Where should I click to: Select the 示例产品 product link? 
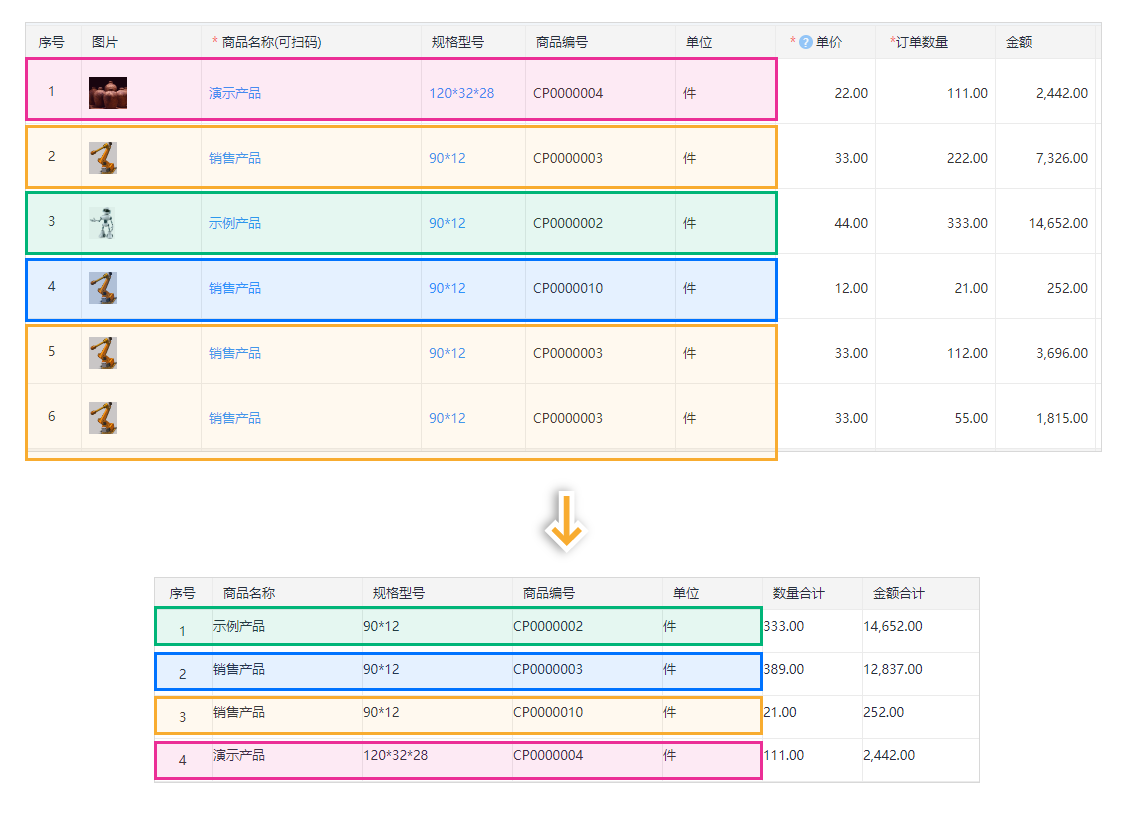(235, 222)
